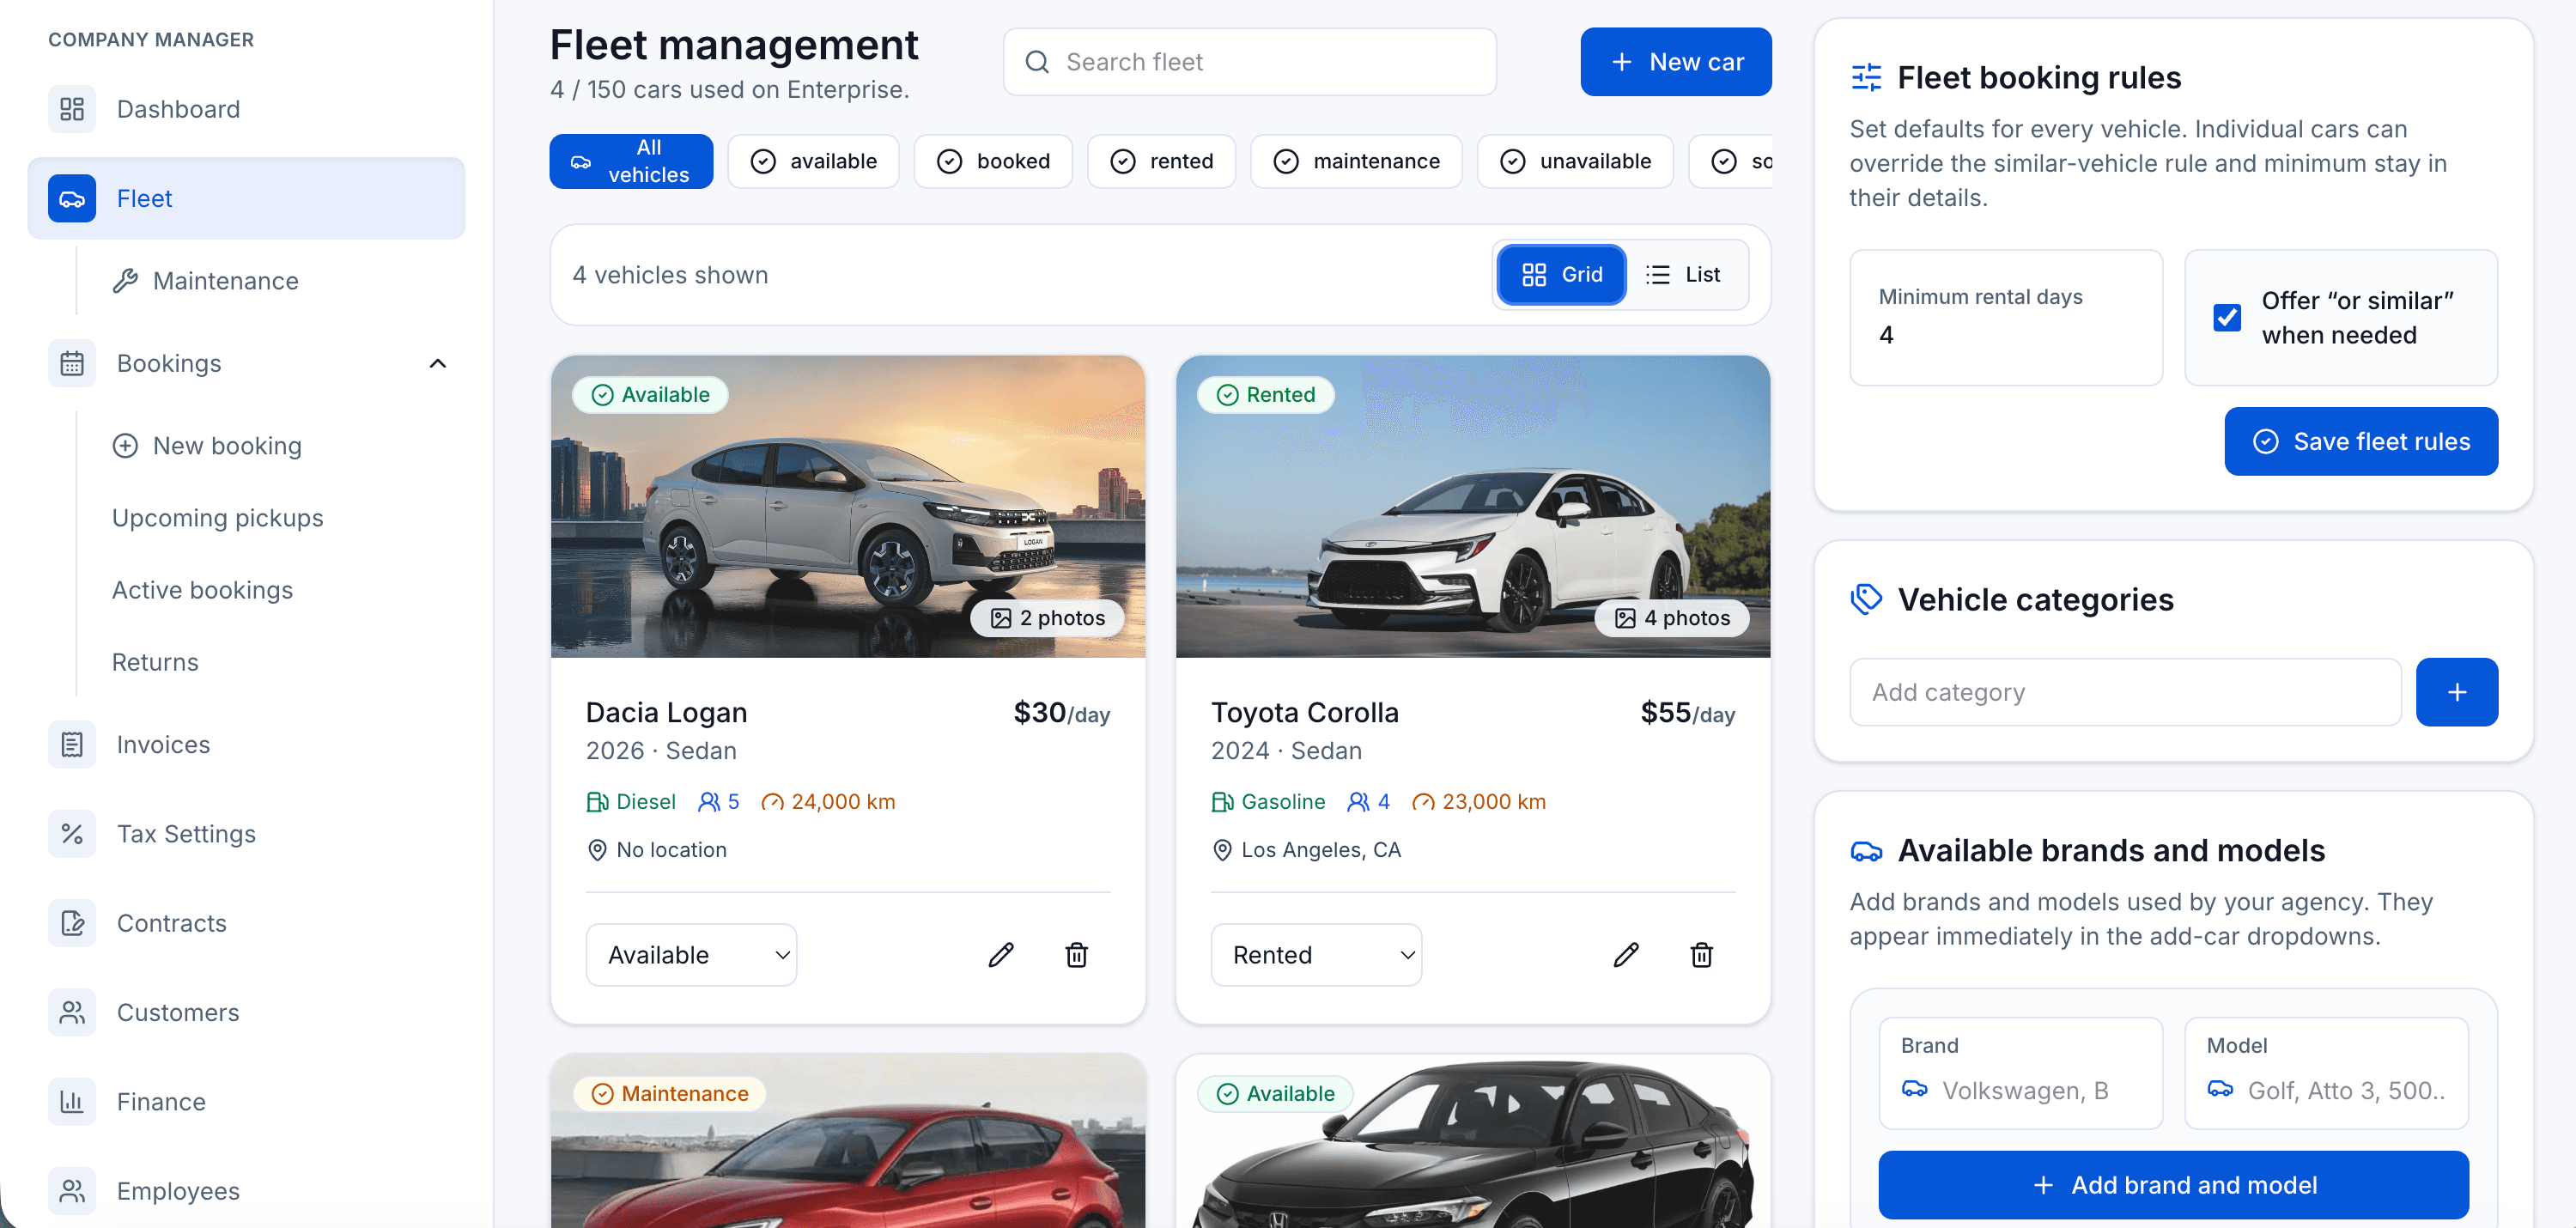
Task: Open the Toyota Corolla car photo
Action: 1473,506
